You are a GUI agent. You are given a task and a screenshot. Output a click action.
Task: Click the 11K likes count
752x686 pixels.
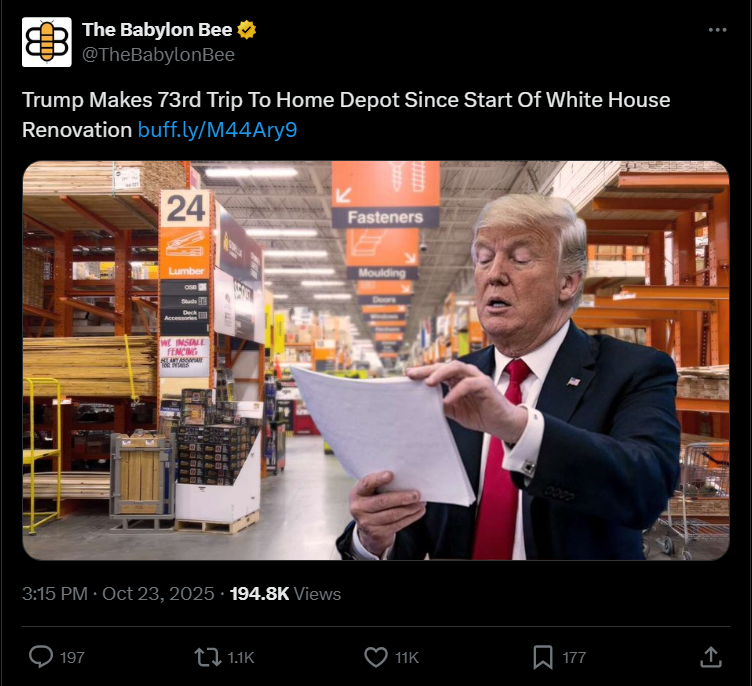tap(407, 657)
